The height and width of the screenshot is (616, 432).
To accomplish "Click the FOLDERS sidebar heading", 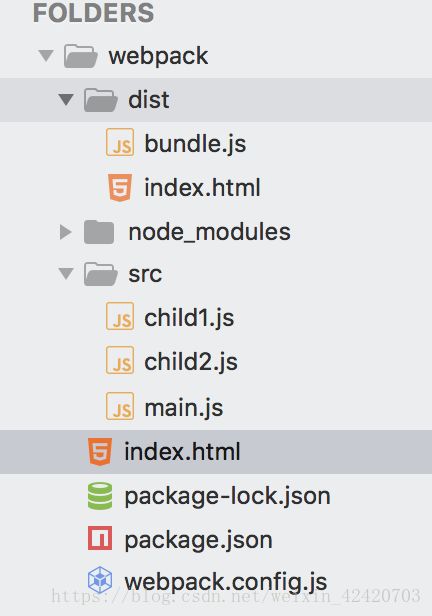I will (93, 13).
